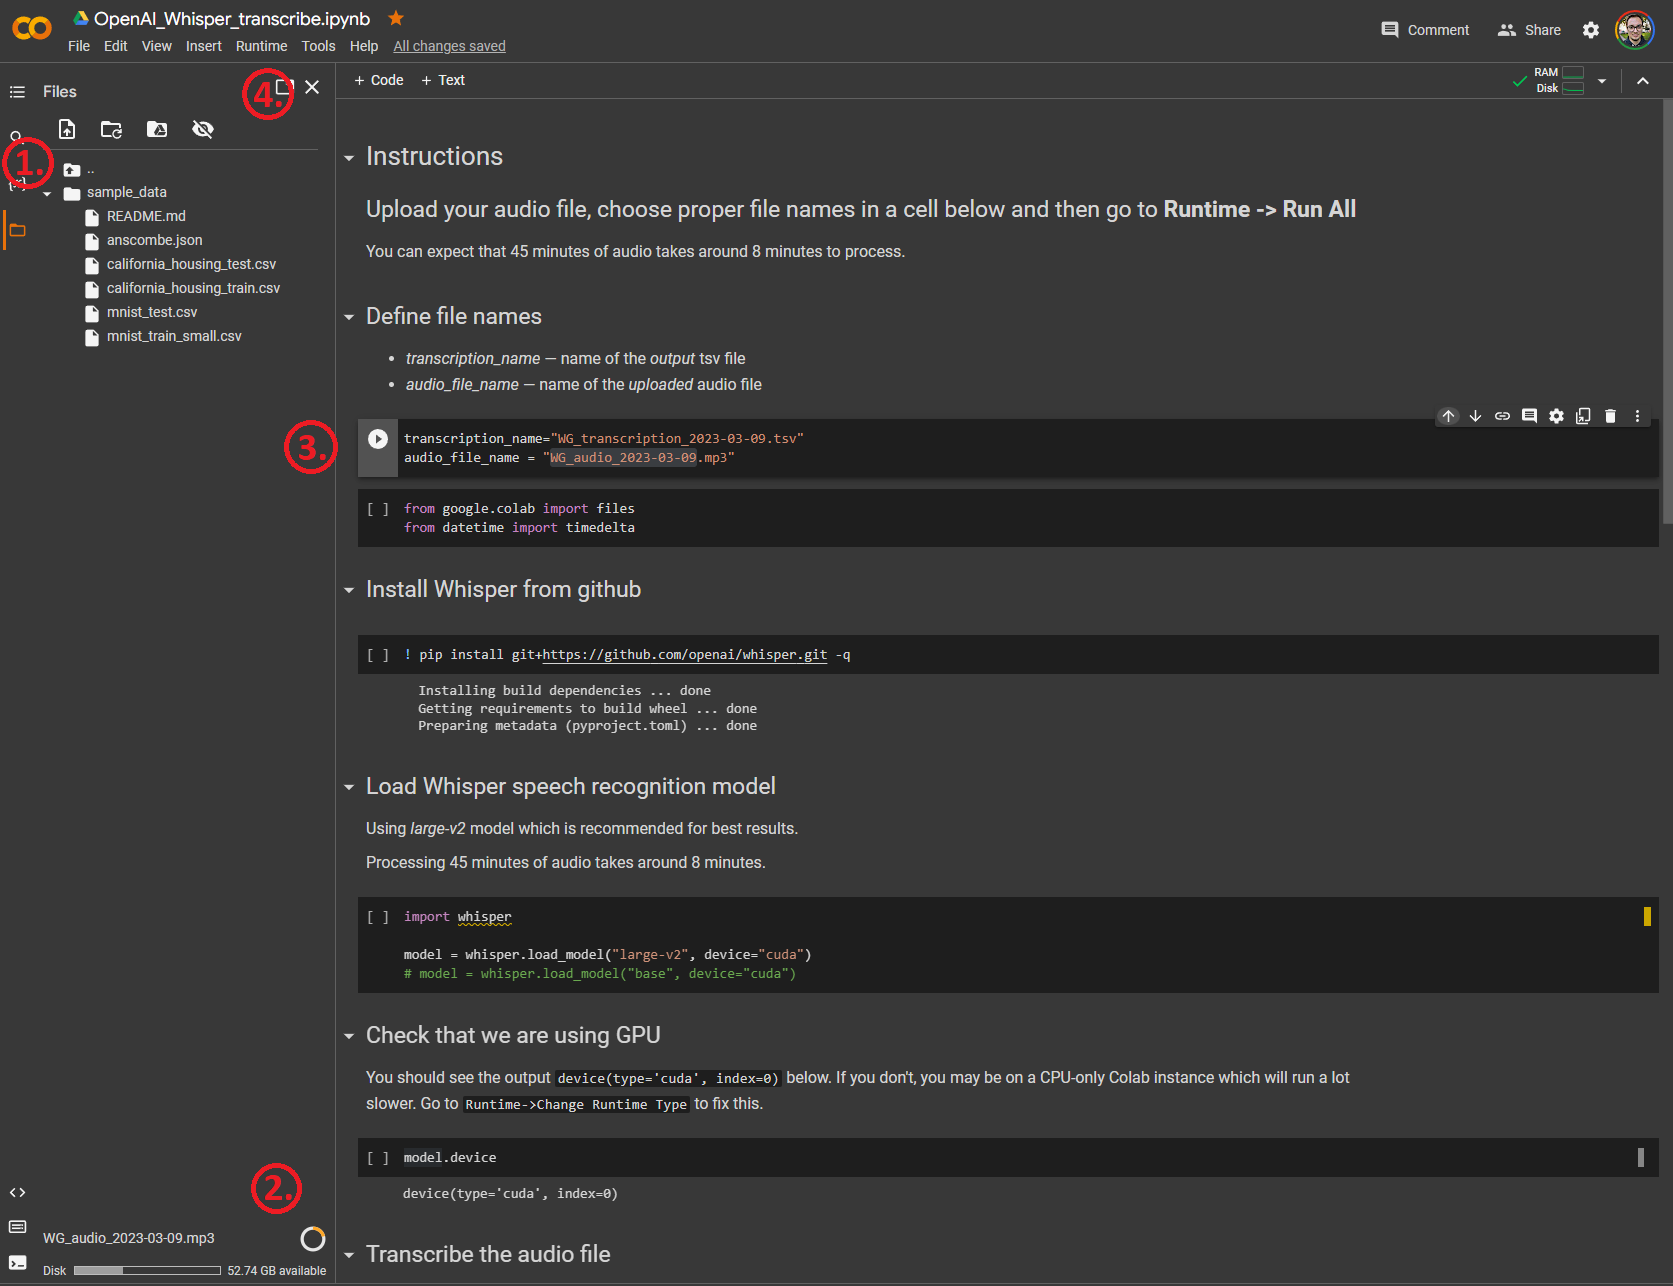Open the View menu
The height and width of the screenshot is (1286, 1673).
(157, 46)
